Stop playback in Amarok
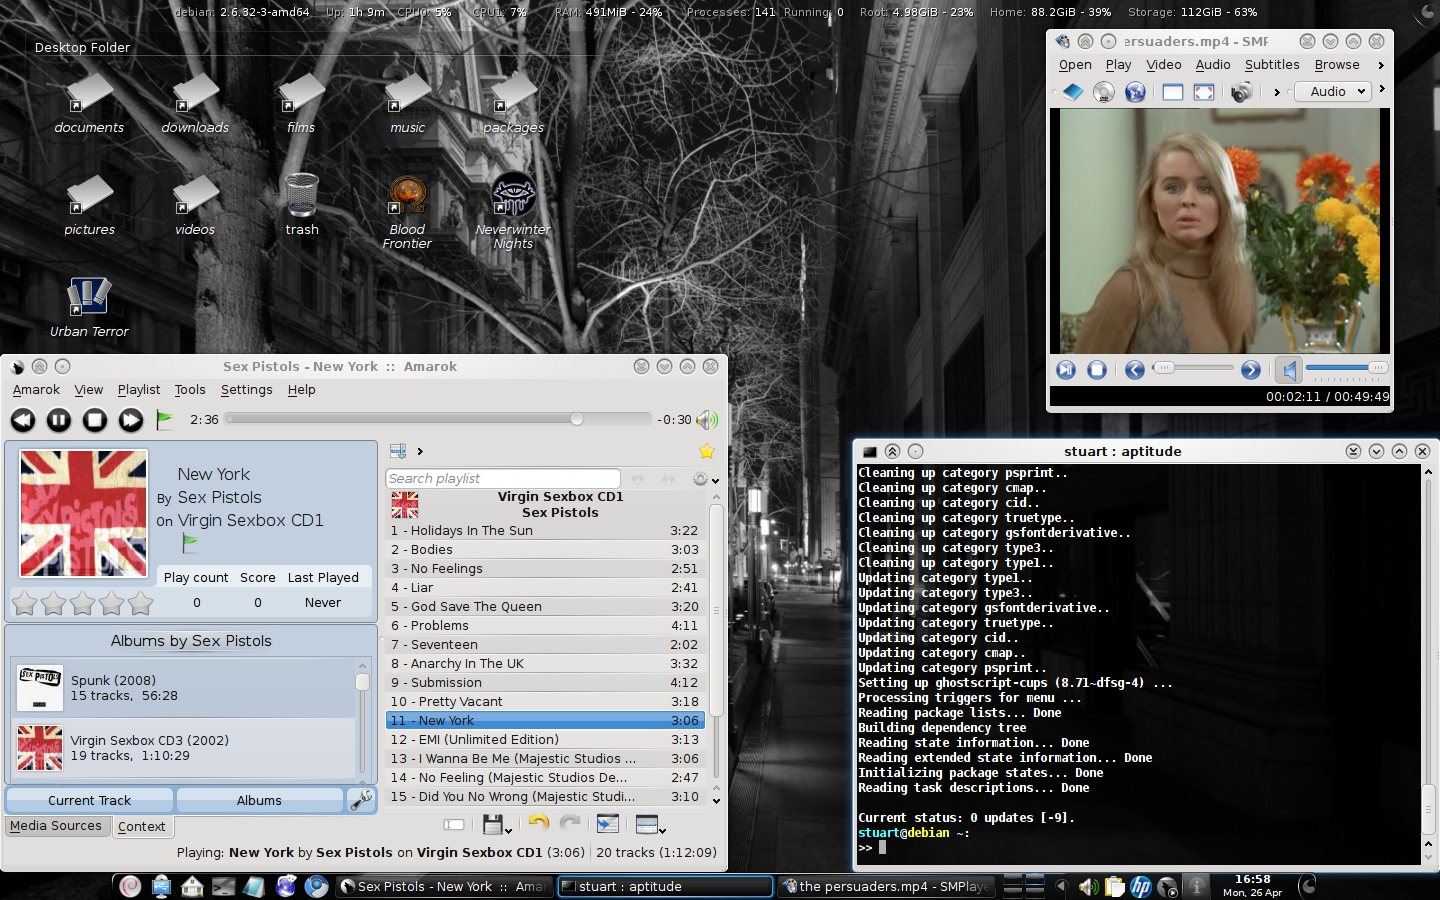 coord(95,420)
